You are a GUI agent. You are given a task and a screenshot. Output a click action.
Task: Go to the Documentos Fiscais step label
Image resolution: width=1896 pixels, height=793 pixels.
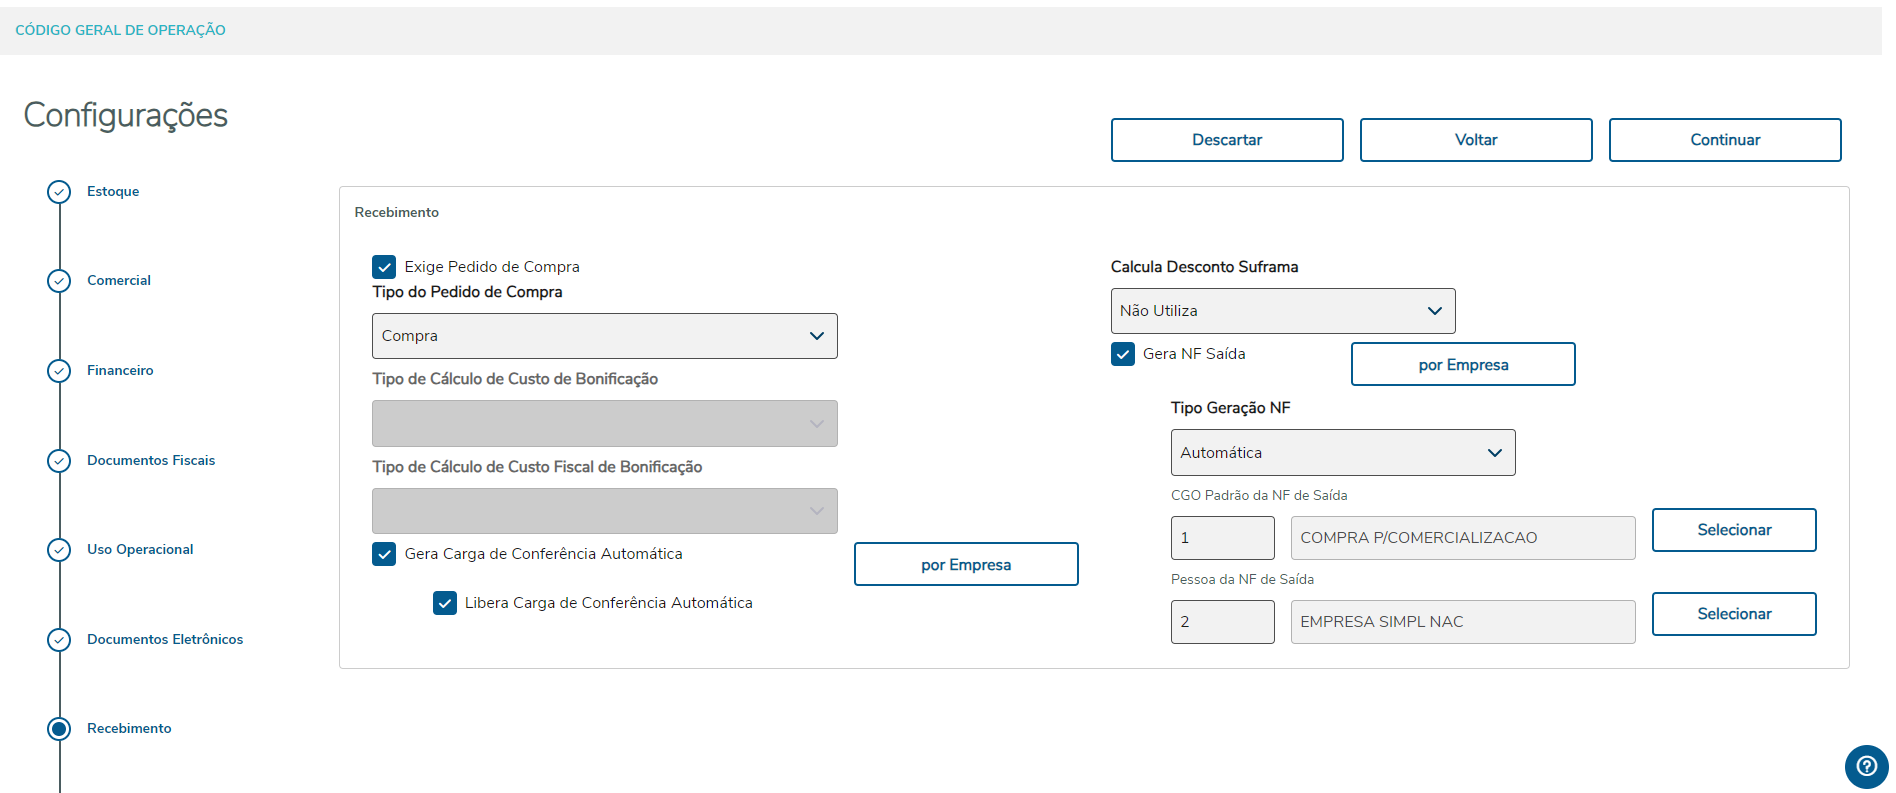coord(151,461)
